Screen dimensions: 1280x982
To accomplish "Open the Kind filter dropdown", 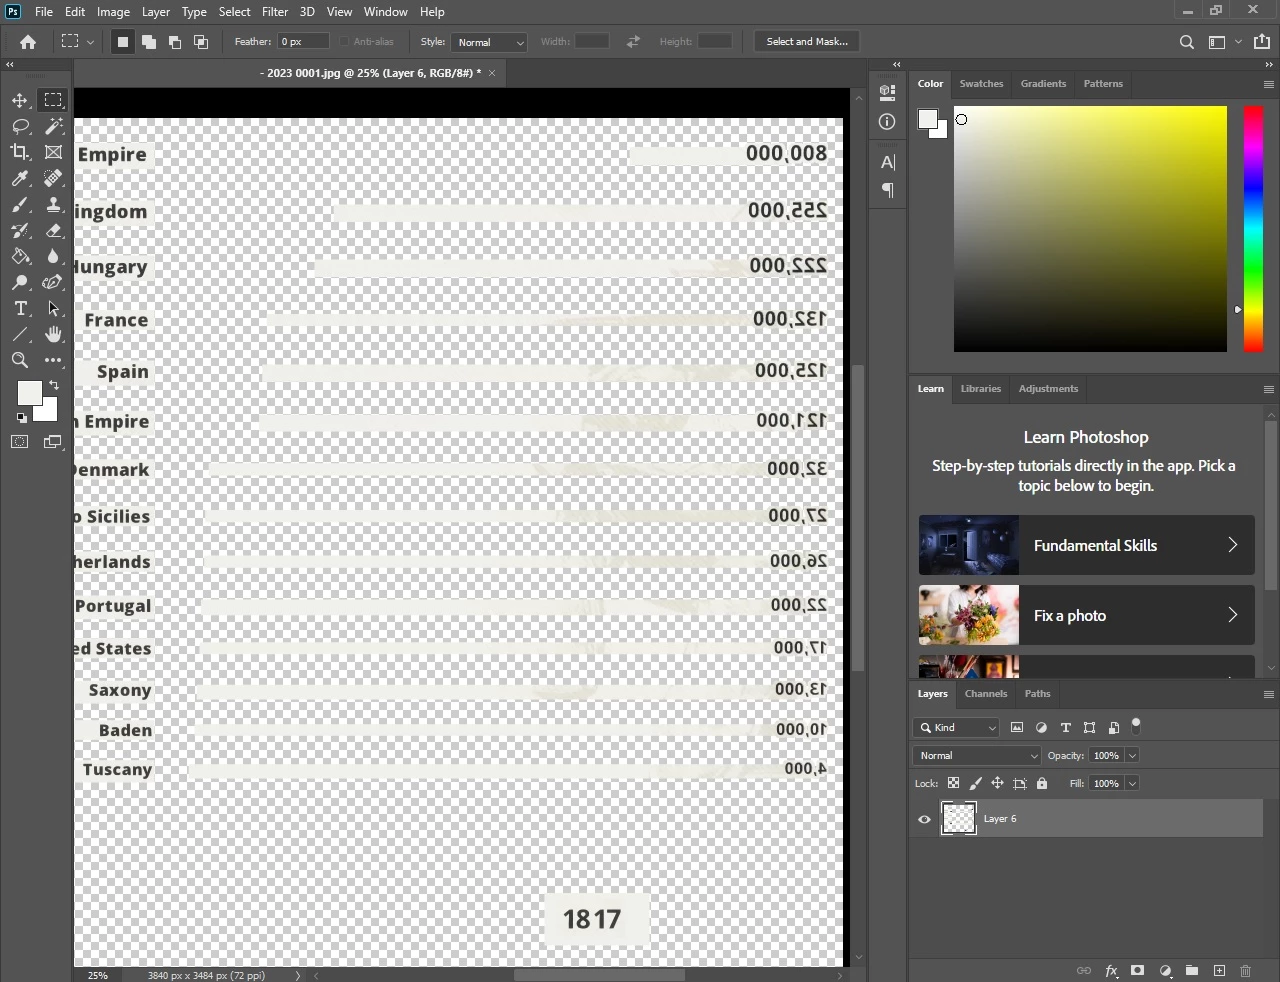I will (x=956, y=728).
